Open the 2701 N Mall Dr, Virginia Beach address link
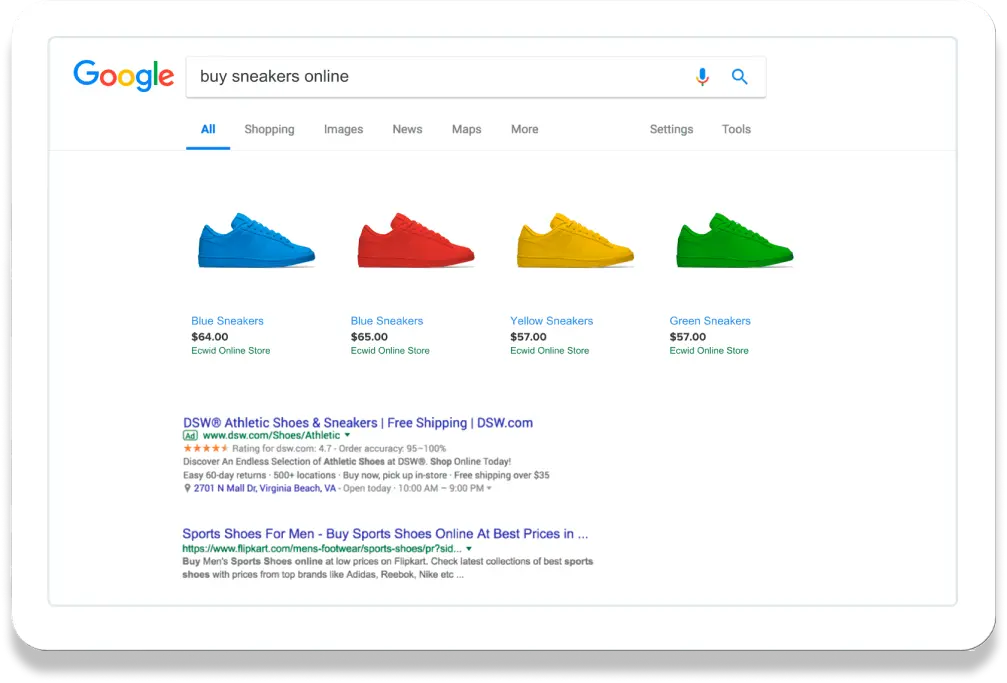1007x683 pixels. tap(265, 488)
